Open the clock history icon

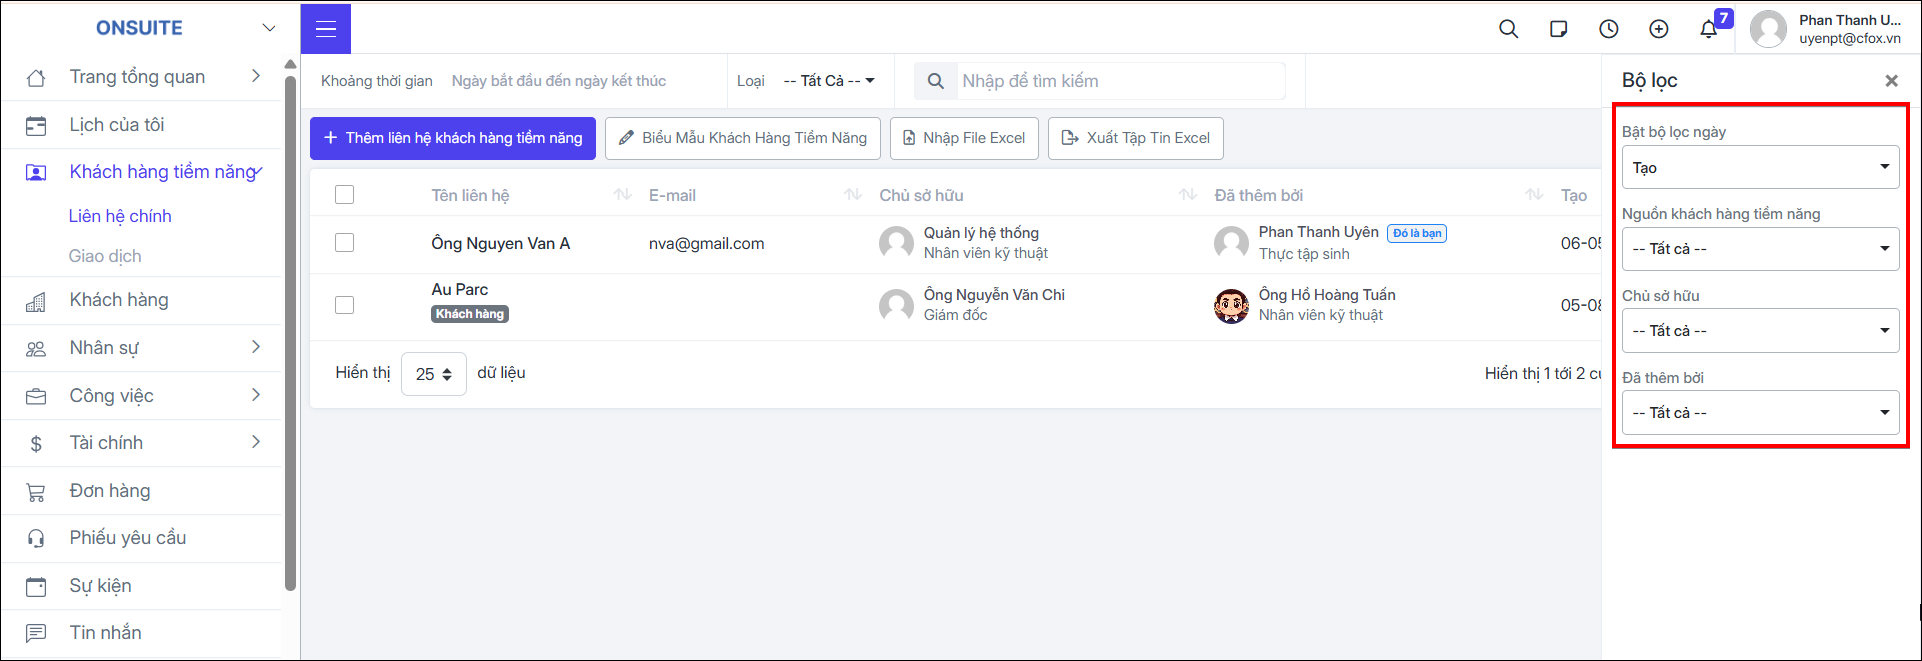pyautogui.click(x=1608, y=29)
